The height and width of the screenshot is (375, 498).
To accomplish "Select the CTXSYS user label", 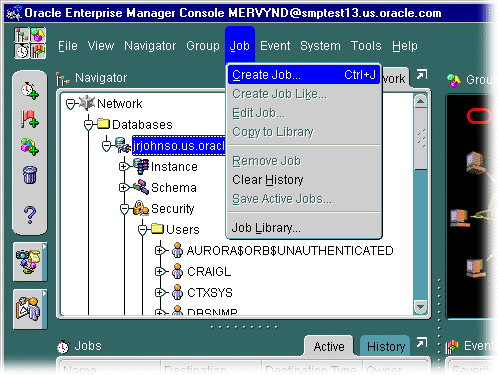I will click(210, 293).
